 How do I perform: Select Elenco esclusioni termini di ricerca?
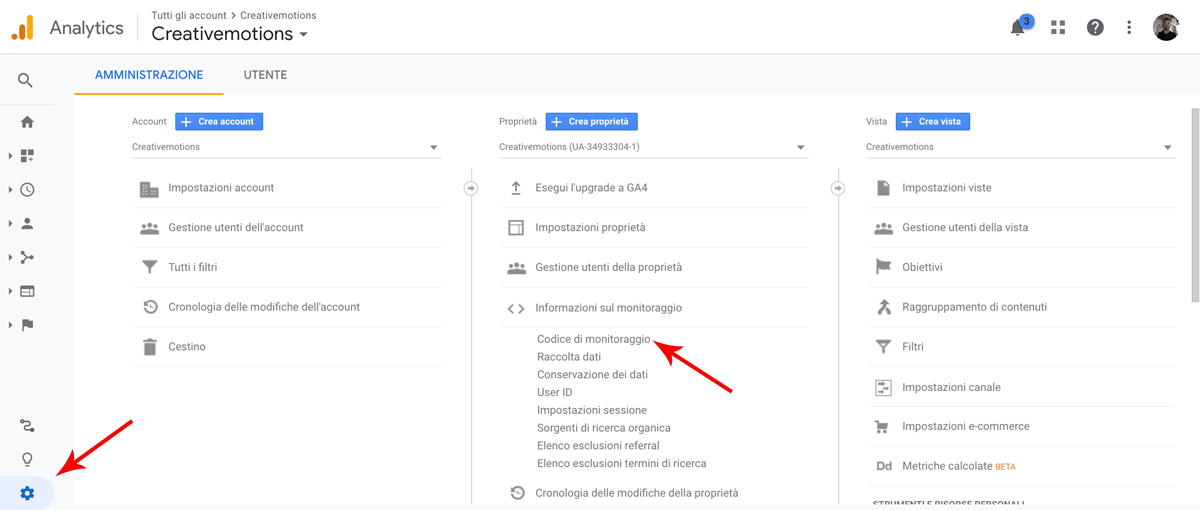(x=622, y=463)
